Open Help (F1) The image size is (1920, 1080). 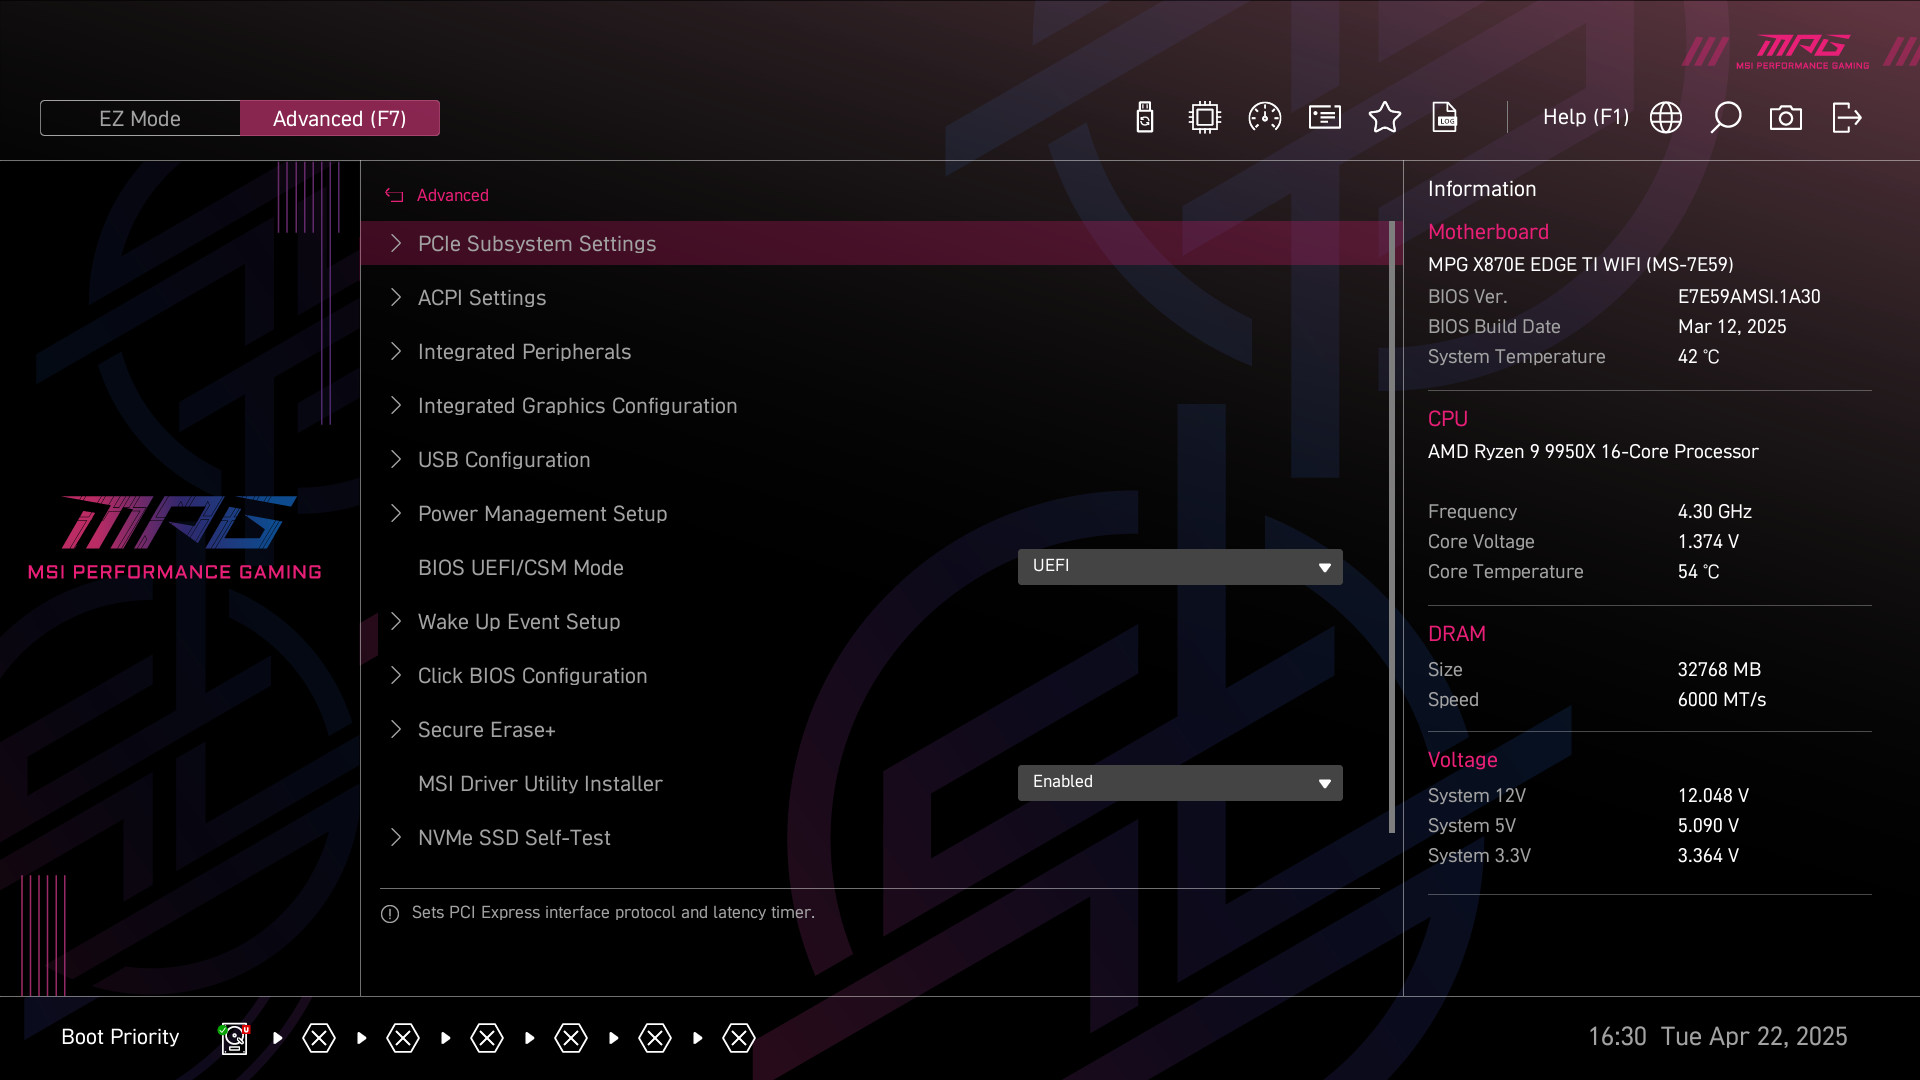1586,117
